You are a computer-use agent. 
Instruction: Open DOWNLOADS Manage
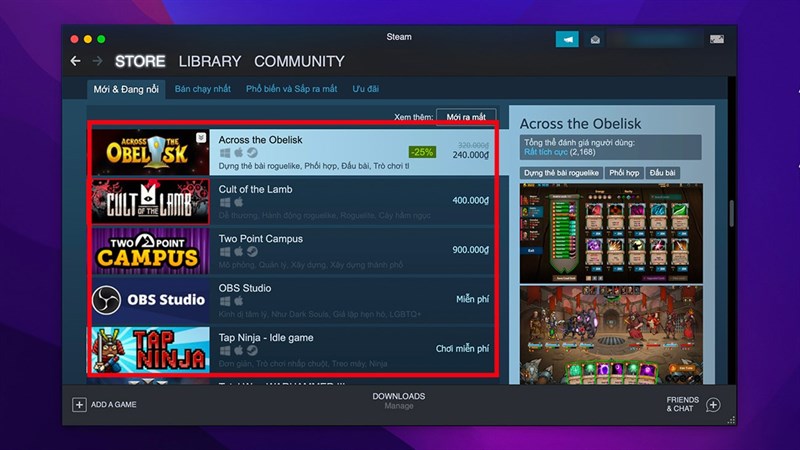point(398,401)
